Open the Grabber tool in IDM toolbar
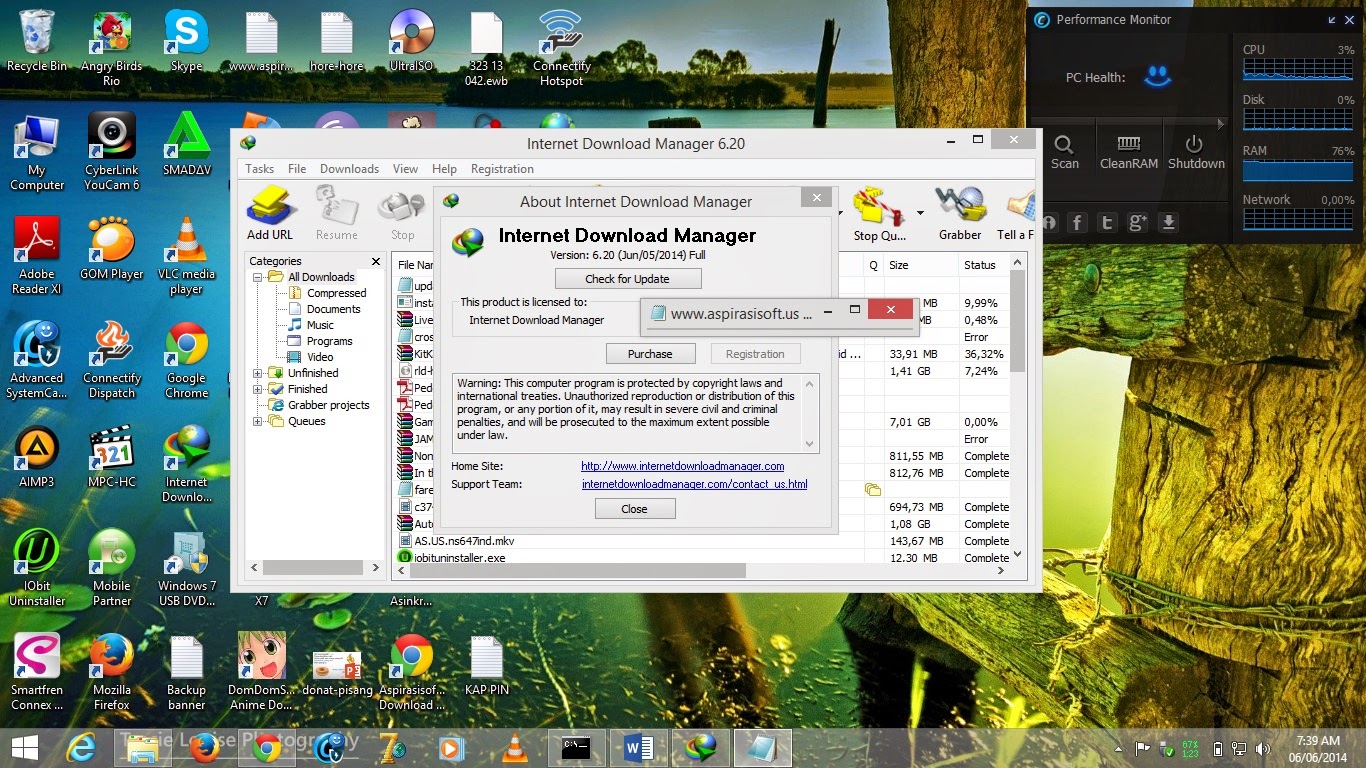The width and height of the screenshot is (1366, 768). tap(960, 214)
